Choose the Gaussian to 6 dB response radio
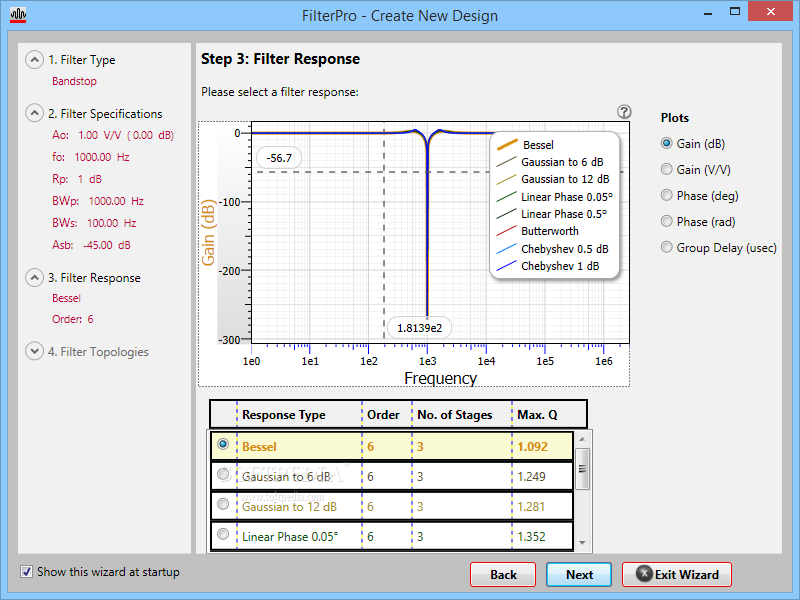 223,474
